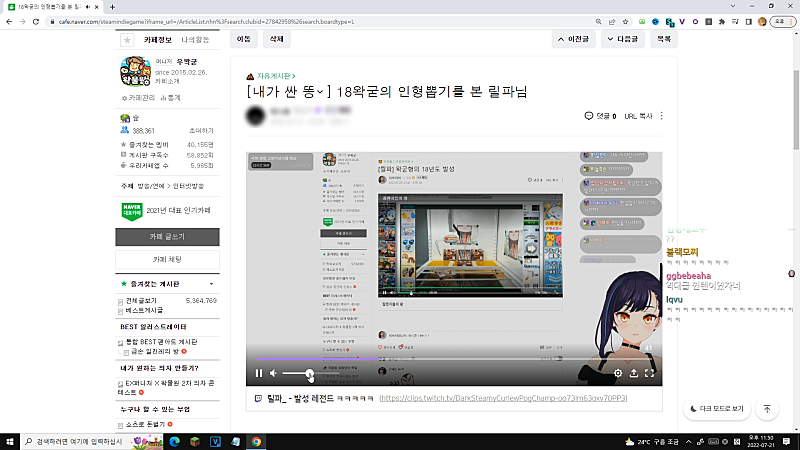Mute the video player speaker icon

[x=273, y=373]
